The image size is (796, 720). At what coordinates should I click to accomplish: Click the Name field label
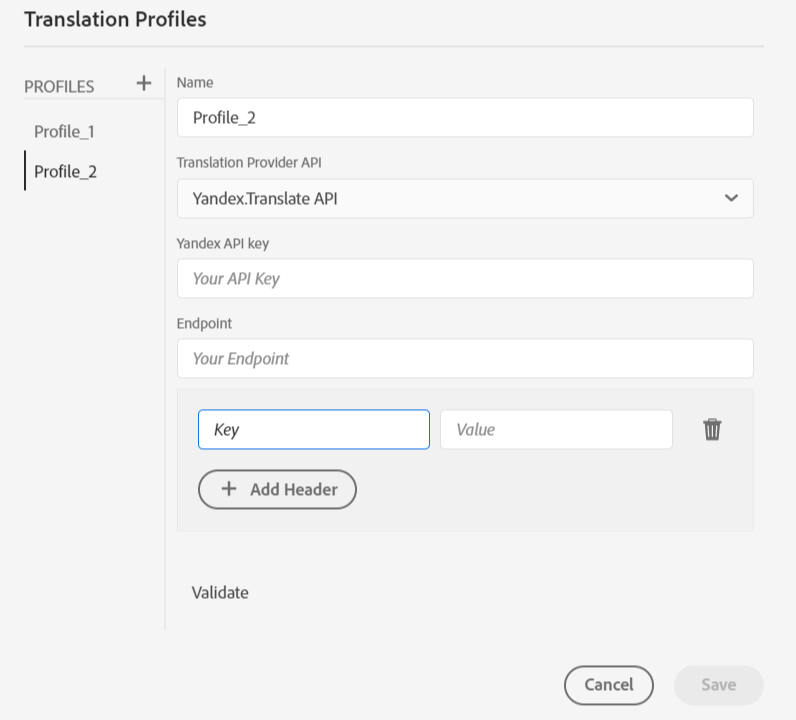pos(195,82)
